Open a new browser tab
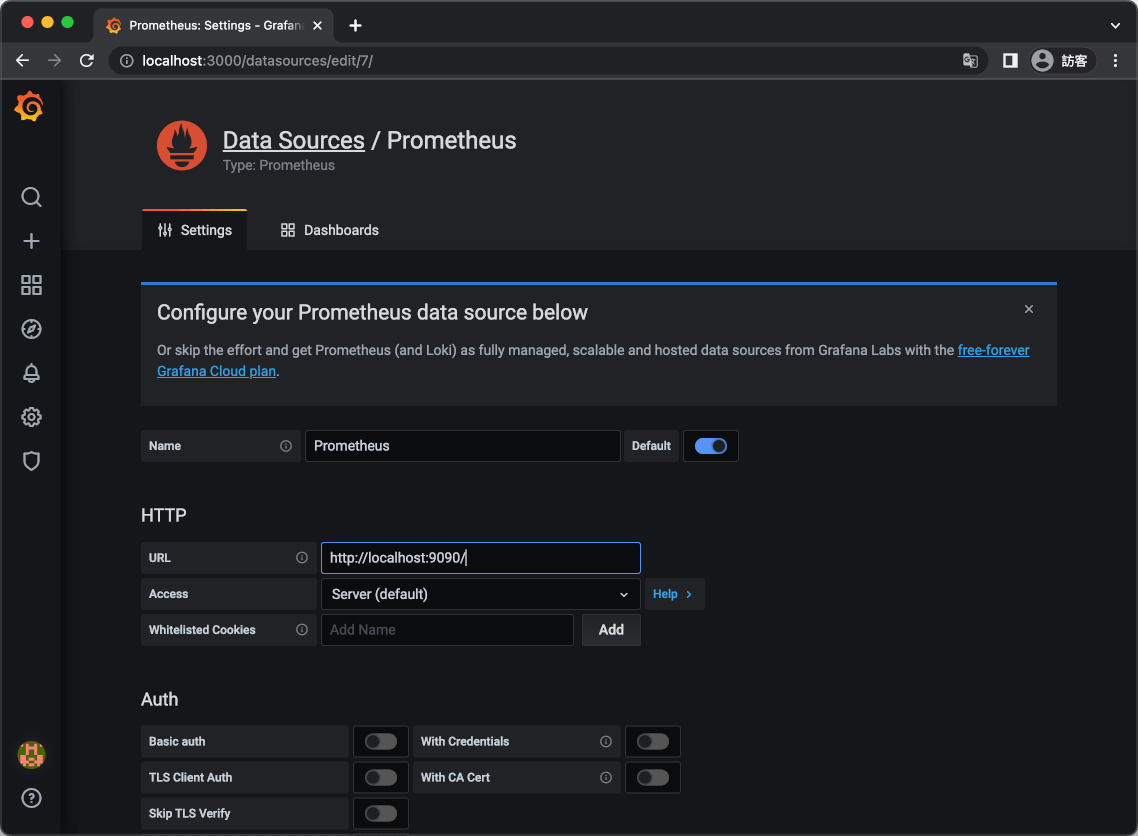The image size is (1138, 836). (356, 25)
